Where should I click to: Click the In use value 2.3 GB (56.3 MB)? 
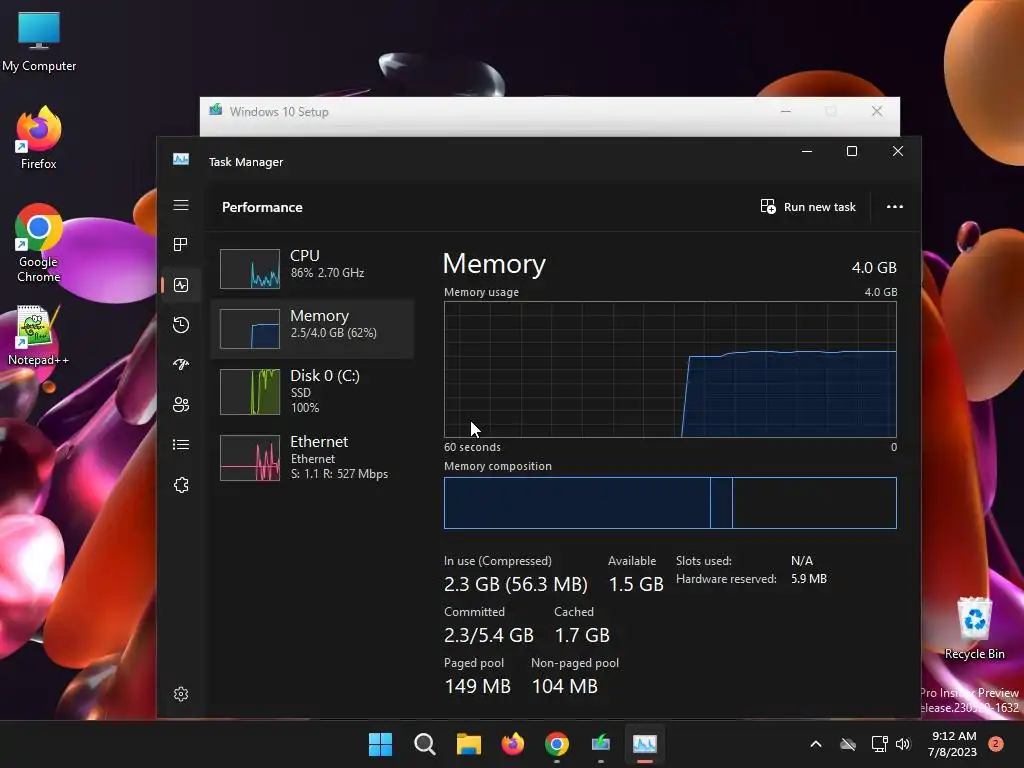pos(516,584)
